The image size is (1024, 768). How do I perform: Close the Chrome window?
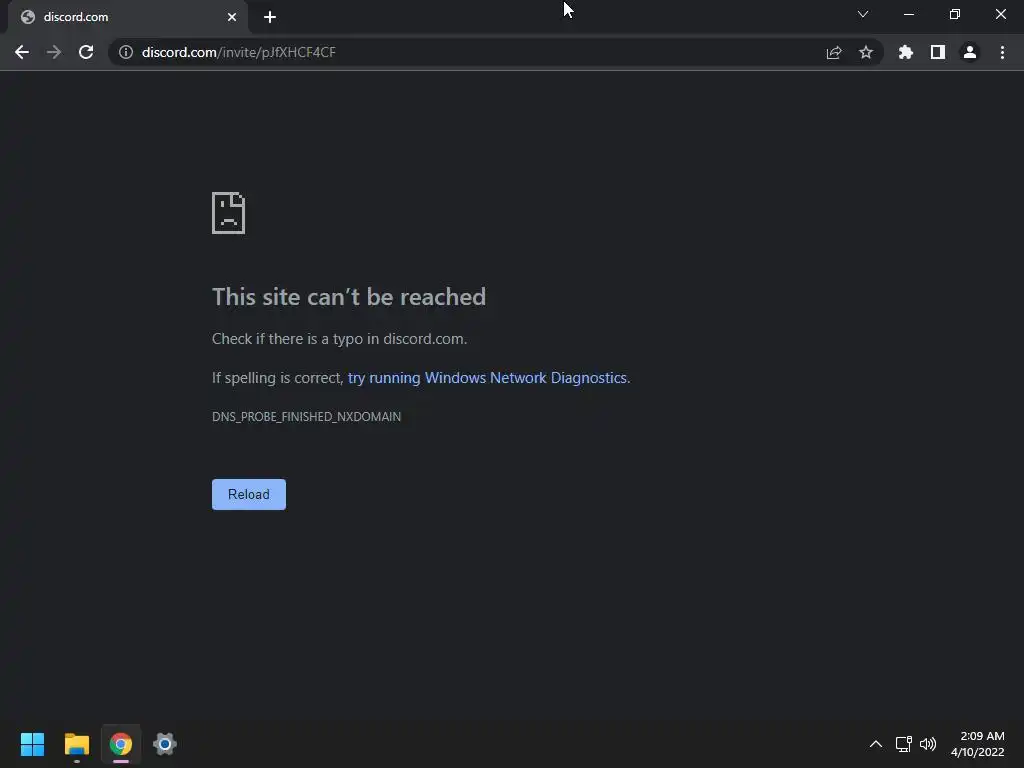pos(1000,14)
